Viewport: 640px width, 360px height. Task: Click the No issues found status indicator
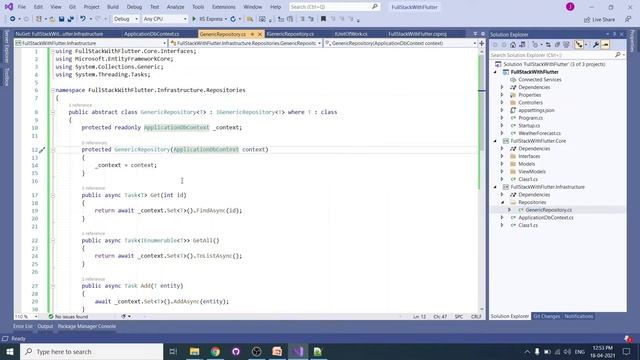point(68,317)
